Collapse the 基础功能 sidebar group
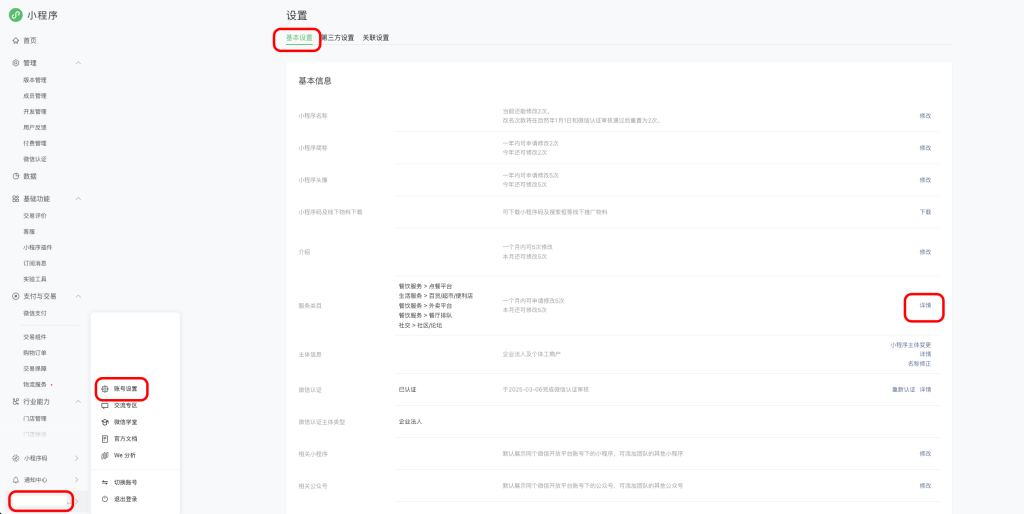The height and width of the screenshot is (514, 1024). pyautogui.click(x=78, y=199)
